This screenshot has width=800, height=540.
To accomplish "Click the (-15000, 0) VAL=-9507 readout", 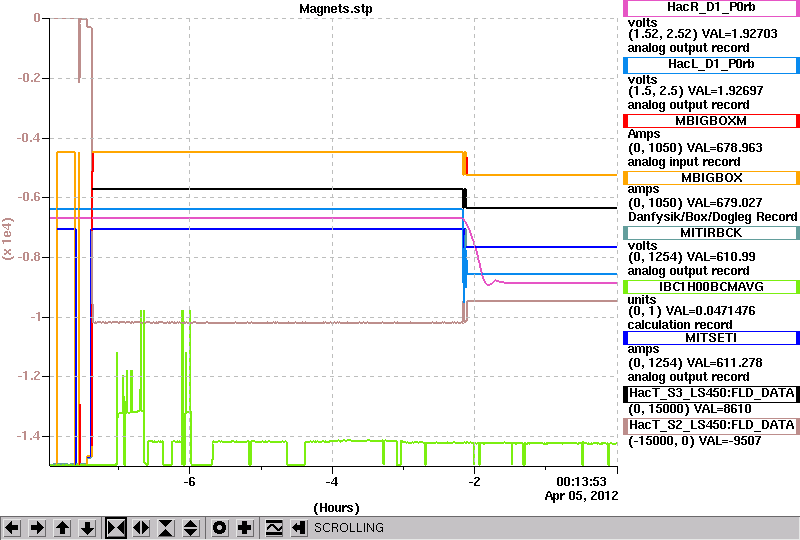I will click(x=694, y=441).
